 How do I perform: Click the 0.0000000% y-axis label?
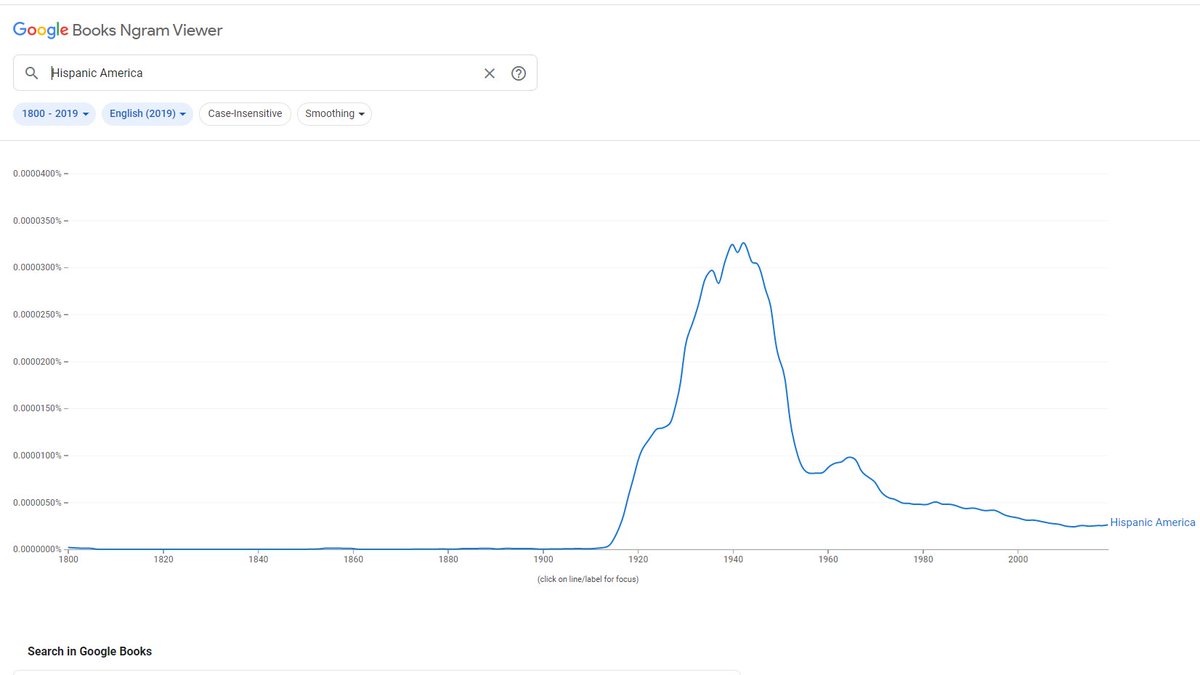point(37,550)
